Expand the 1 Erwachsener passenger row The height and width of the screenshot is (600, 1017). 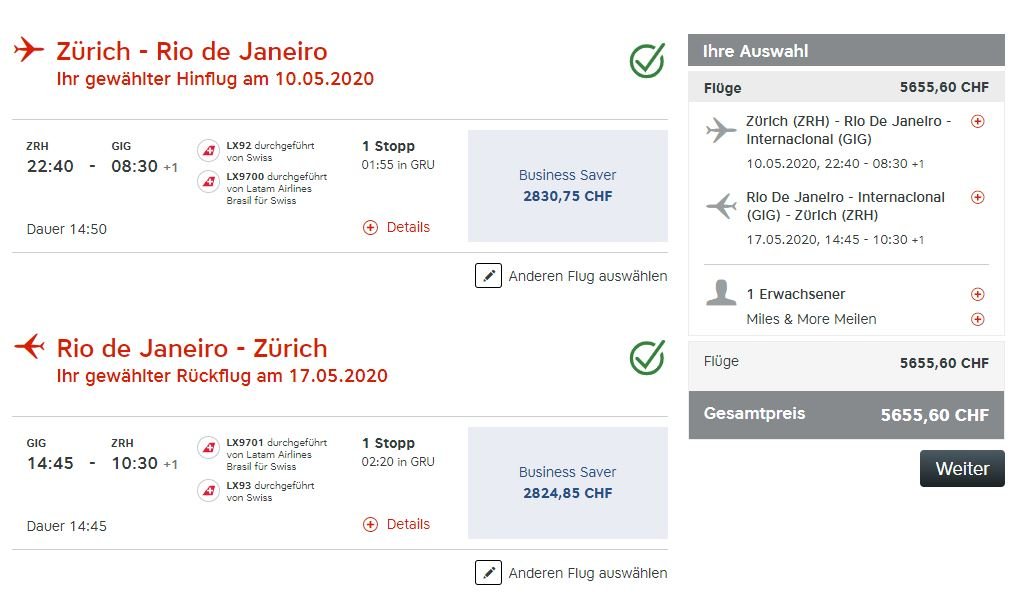point(977,294)
